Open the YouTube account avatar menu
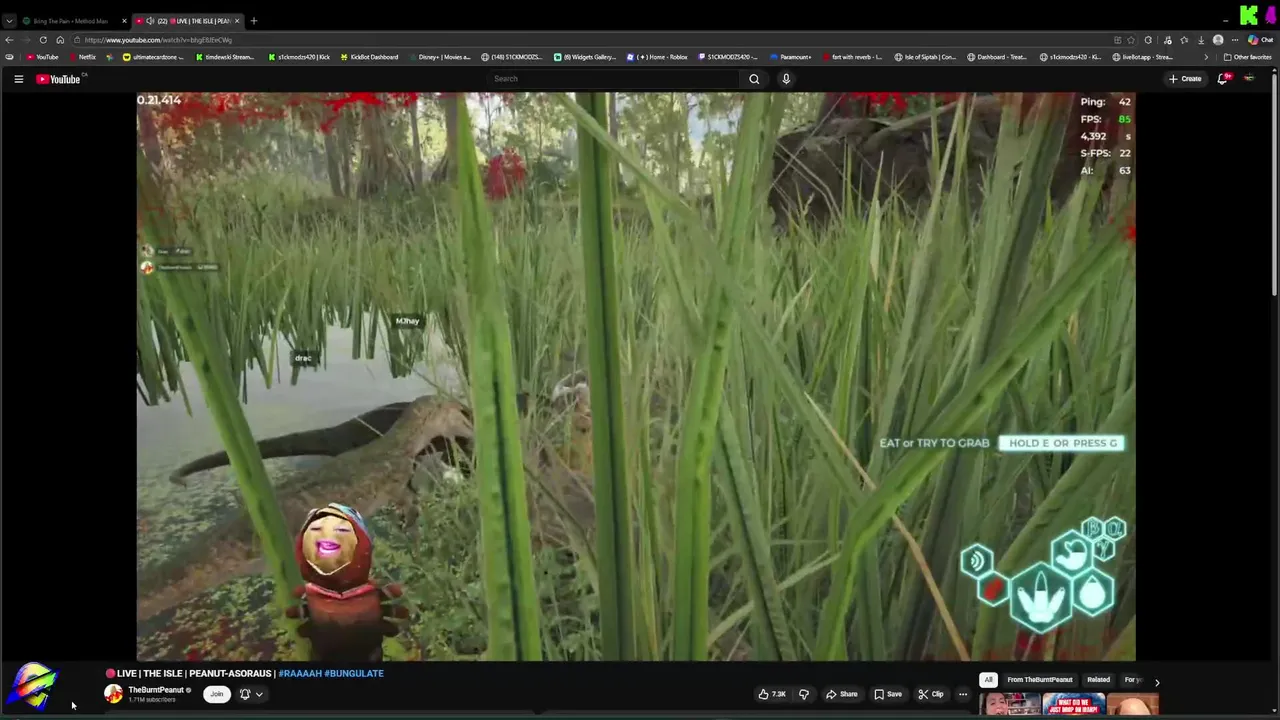Screen dimensions: 1280x720 pos(1249,79)
